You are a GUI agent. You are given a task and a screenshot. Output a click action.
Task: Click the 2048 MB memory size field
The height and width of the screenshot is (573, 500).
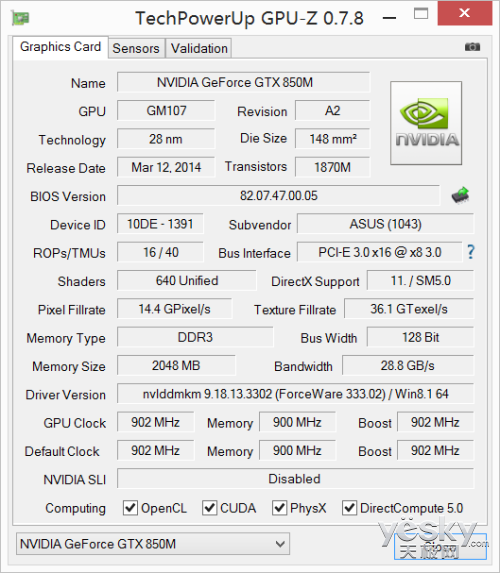176,365
